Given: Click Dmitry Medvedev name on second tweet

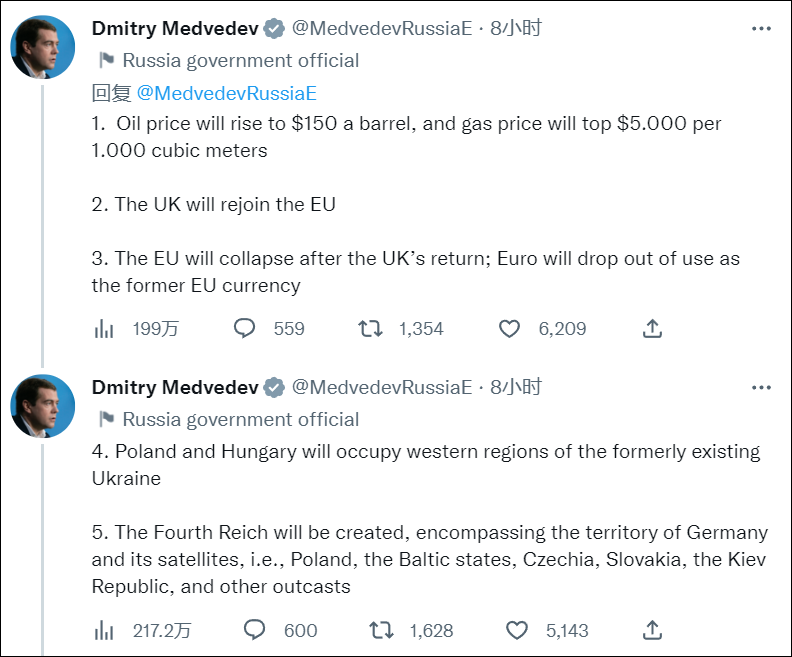Looking at the screenshot, I should coord(174,387).
